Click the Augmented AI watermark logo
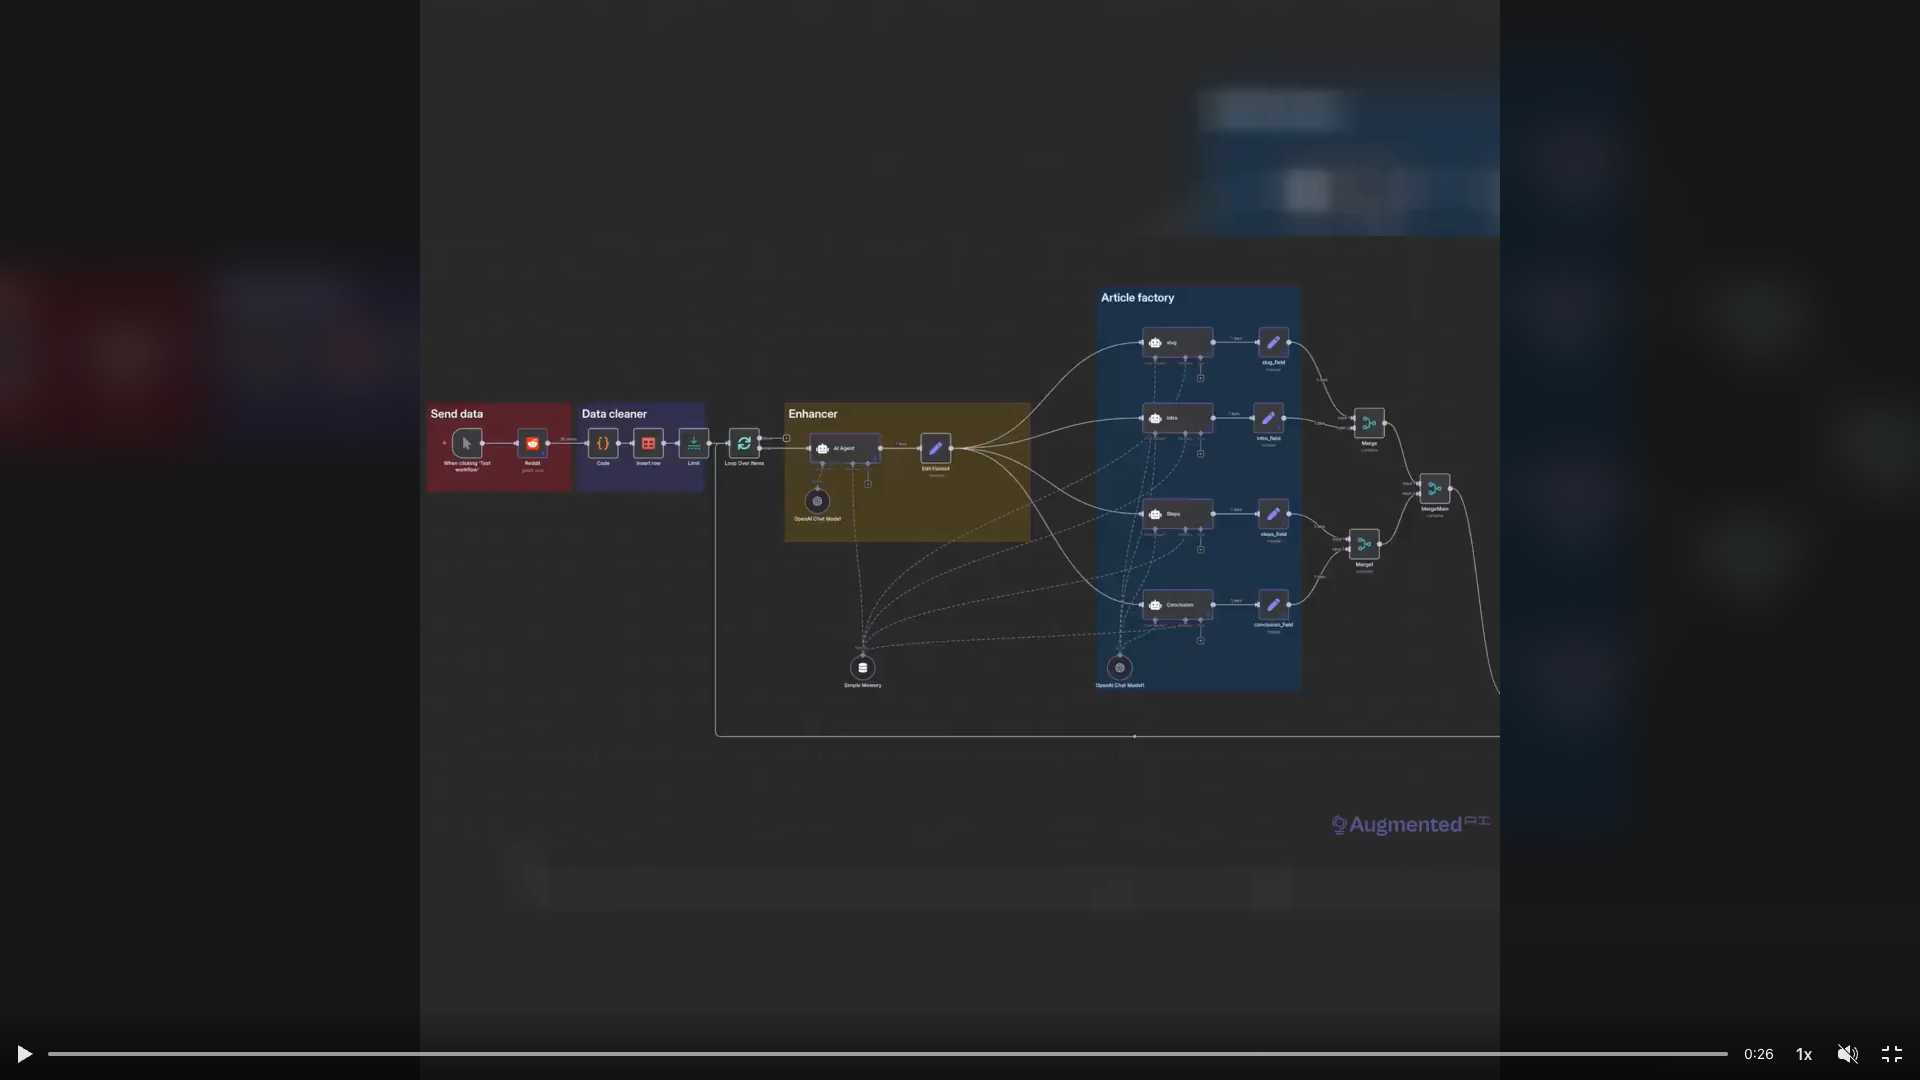The image size is (1920, 1080). [1410, 824]
